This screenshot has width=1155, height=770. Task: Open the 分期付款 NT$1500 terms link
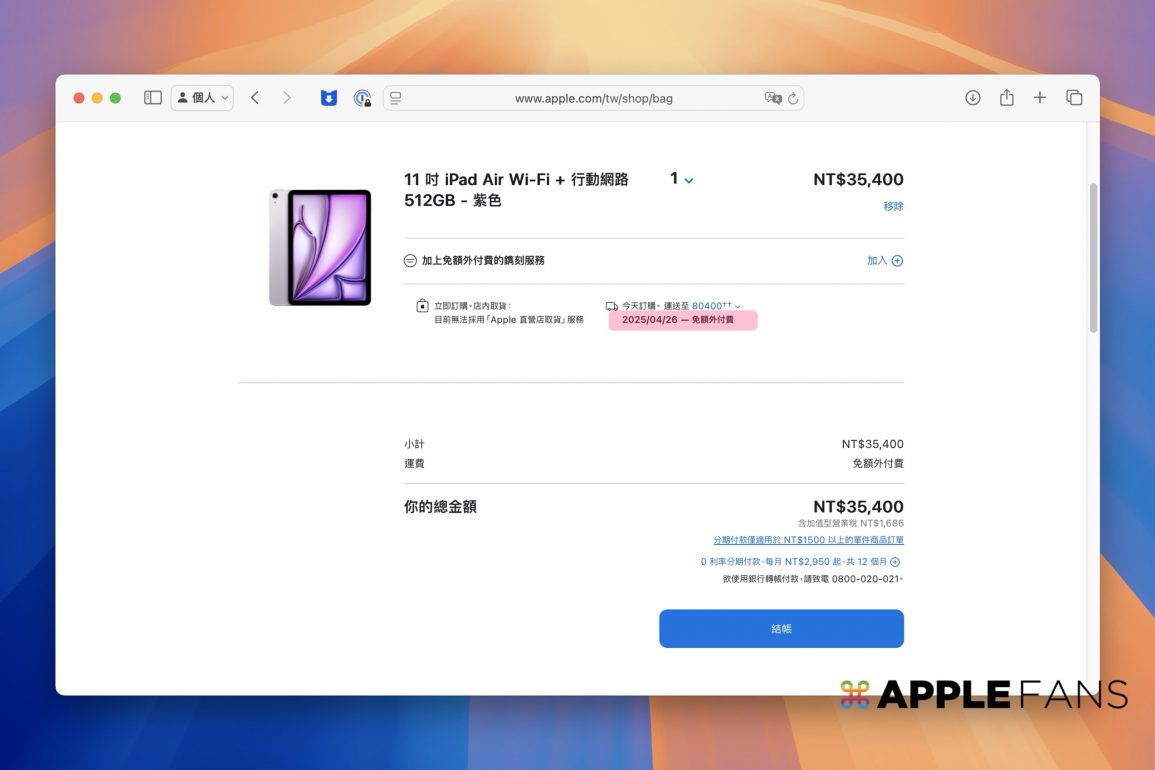tap(808, 540)
